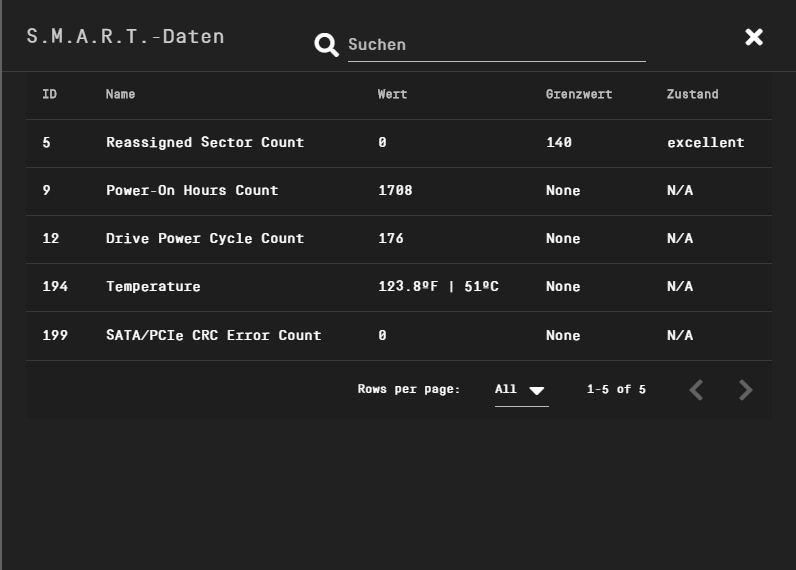Close the S.M.A.R.T.-Daten dialog
Image resolution: width=796 pixels, height=570 pixels.
754,37
